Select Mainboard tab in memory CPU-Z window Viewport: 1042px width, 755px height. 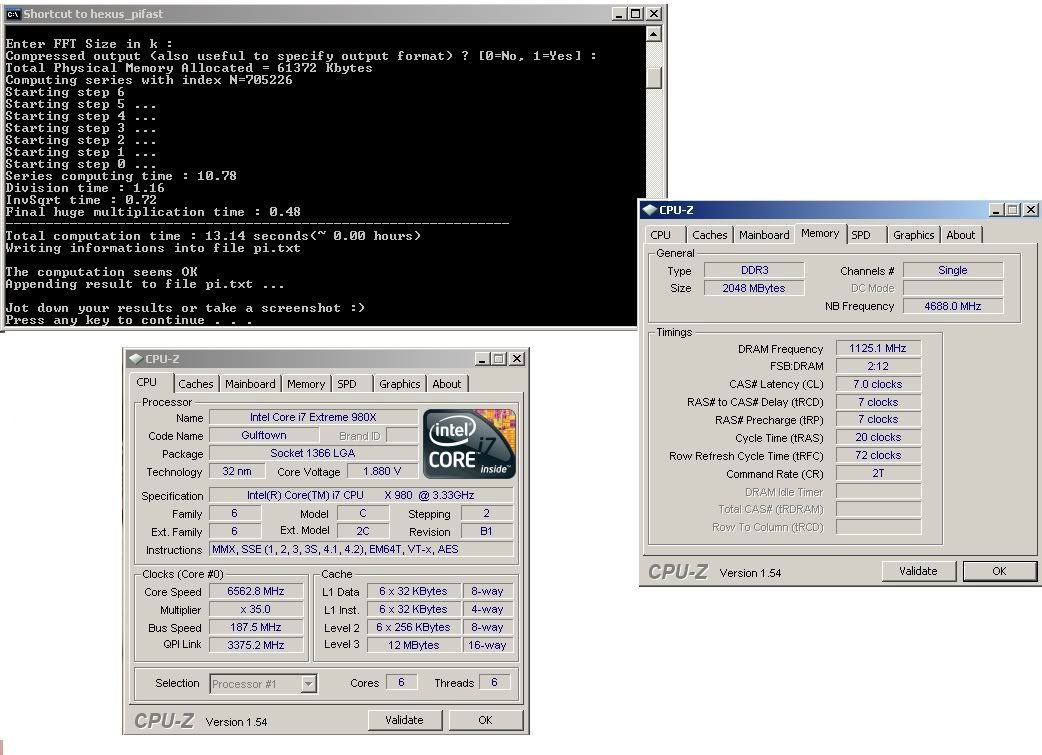(764, 235)
